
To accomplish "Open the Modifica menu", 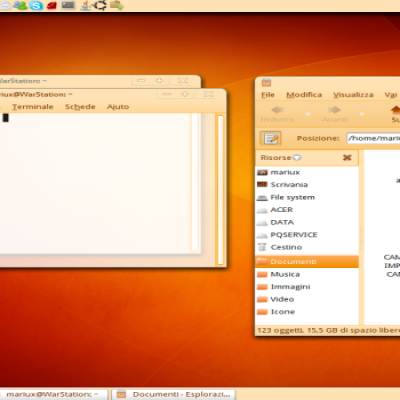I will coord(304,95).
